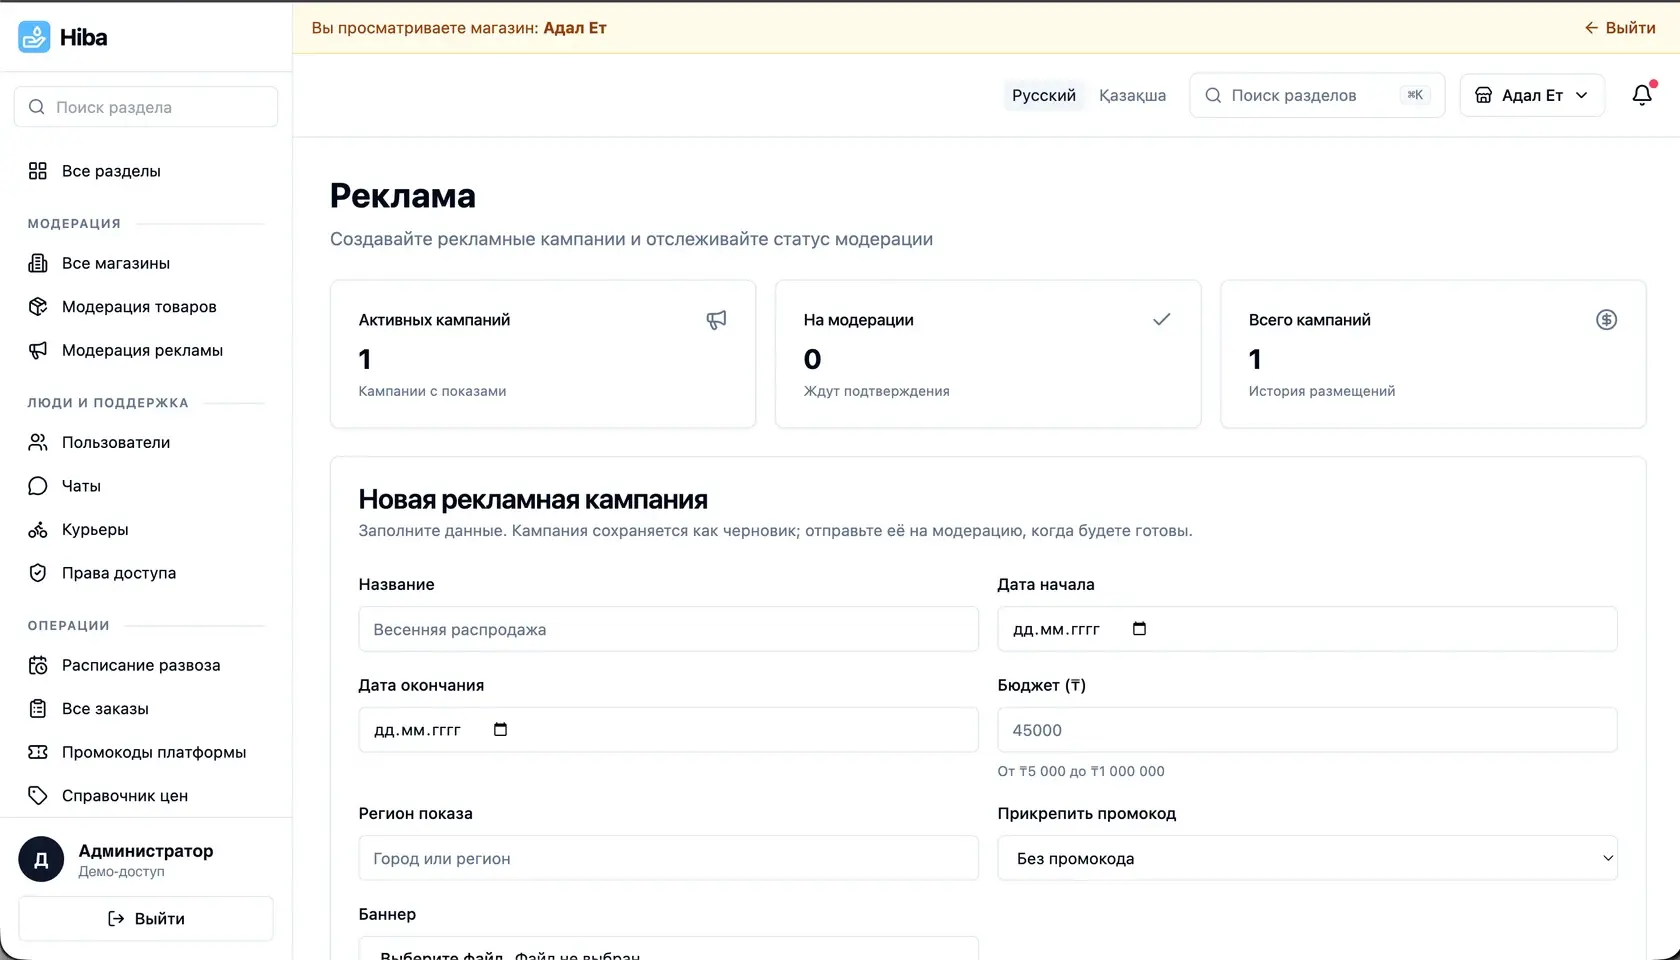1680x960 pixels.
Task: Click the Д administrator avatar
Action: pos(41,860)
